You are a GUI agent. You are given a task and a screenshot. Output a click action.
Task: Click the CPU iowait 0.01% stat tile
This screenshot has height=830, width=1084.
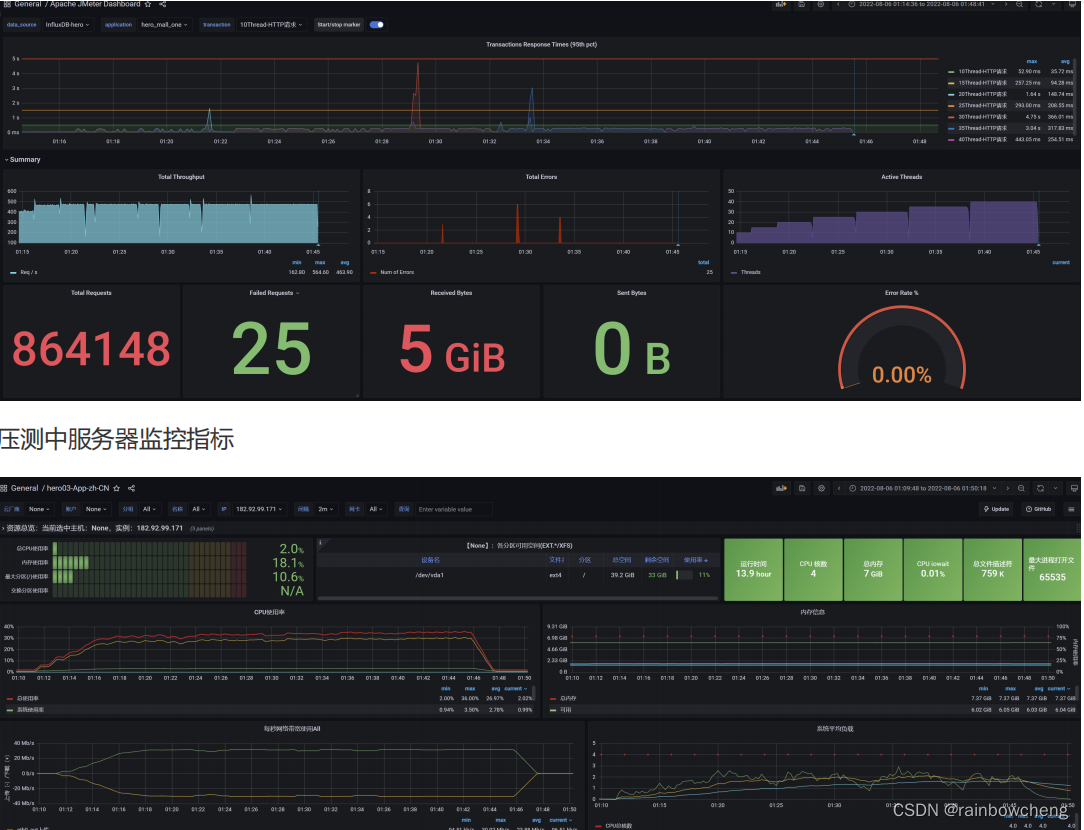pos(933,569)
